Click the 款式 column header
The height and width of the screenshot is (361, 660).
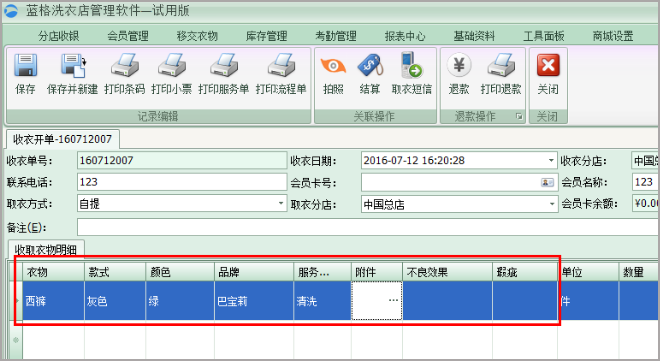pos(115,272)
